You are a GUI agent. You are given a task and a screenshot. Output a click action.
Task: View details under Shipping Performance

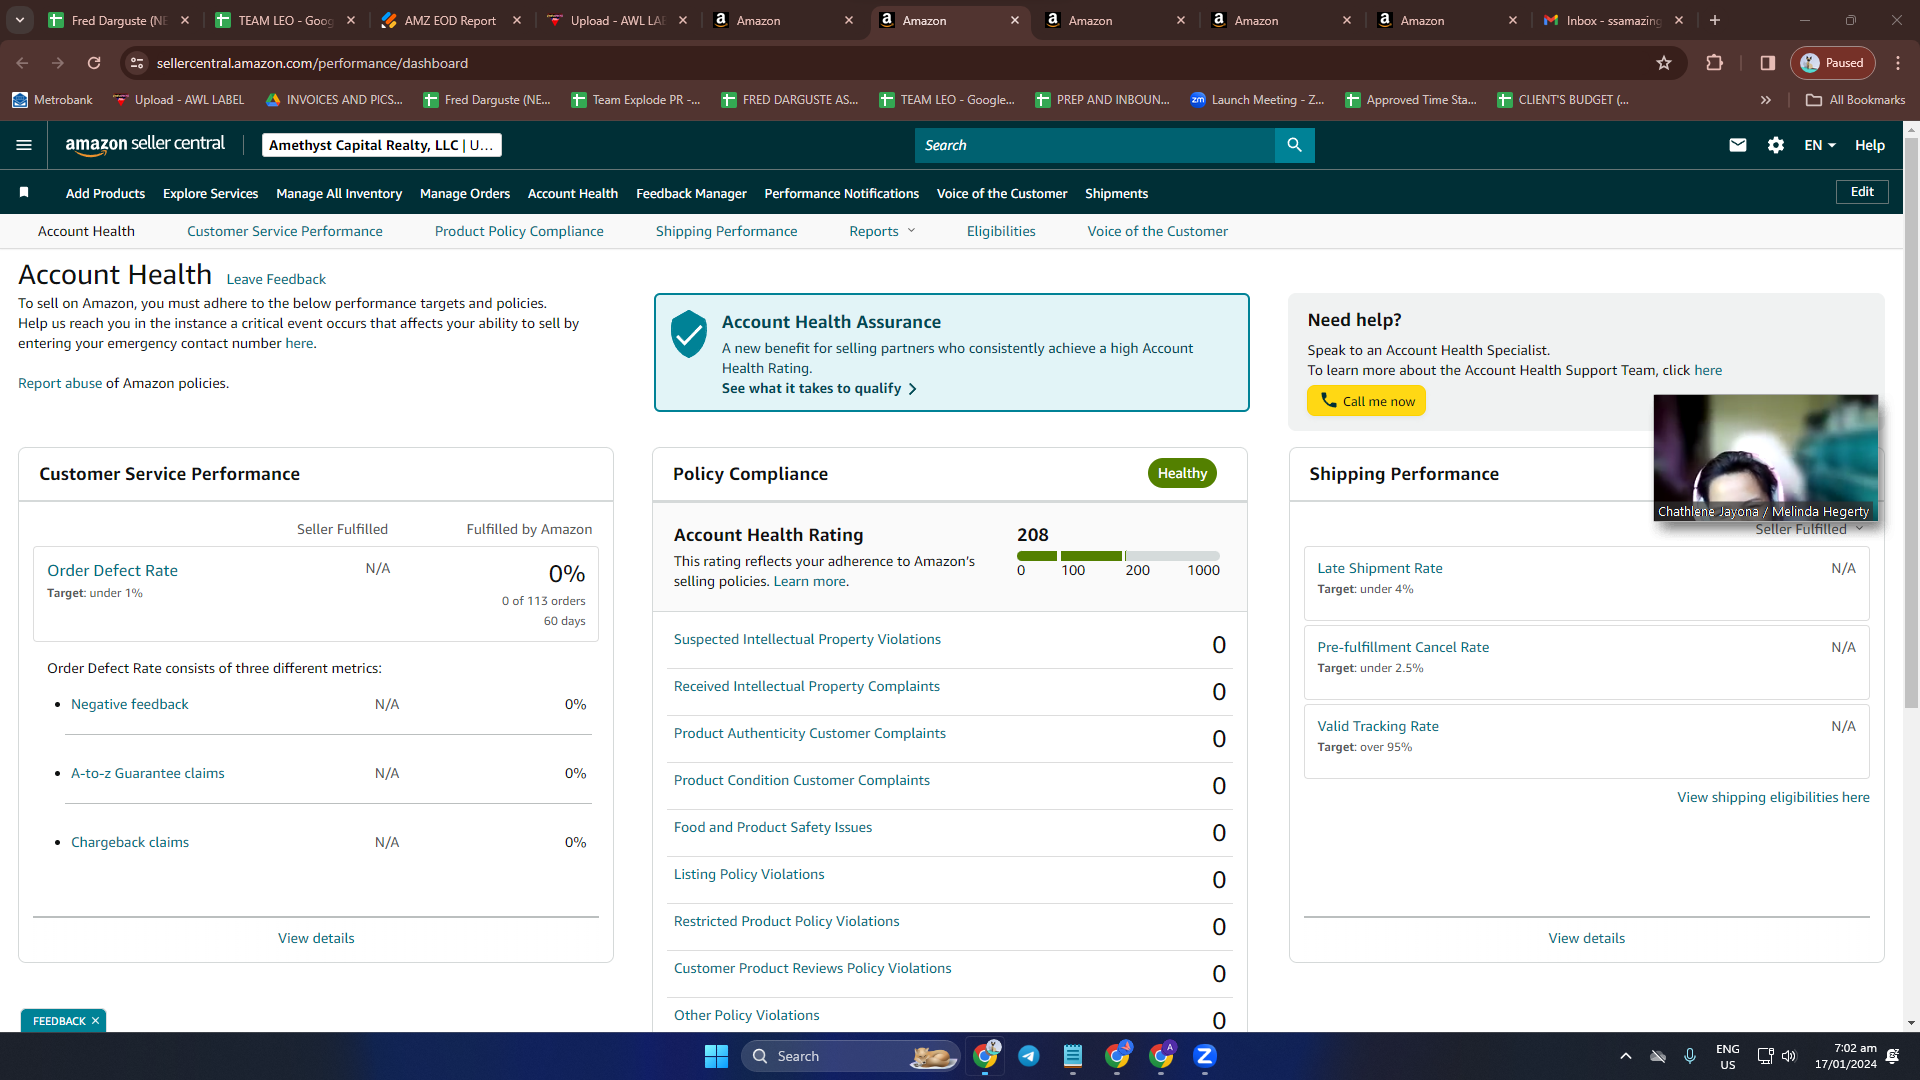tap(1586, 938)
